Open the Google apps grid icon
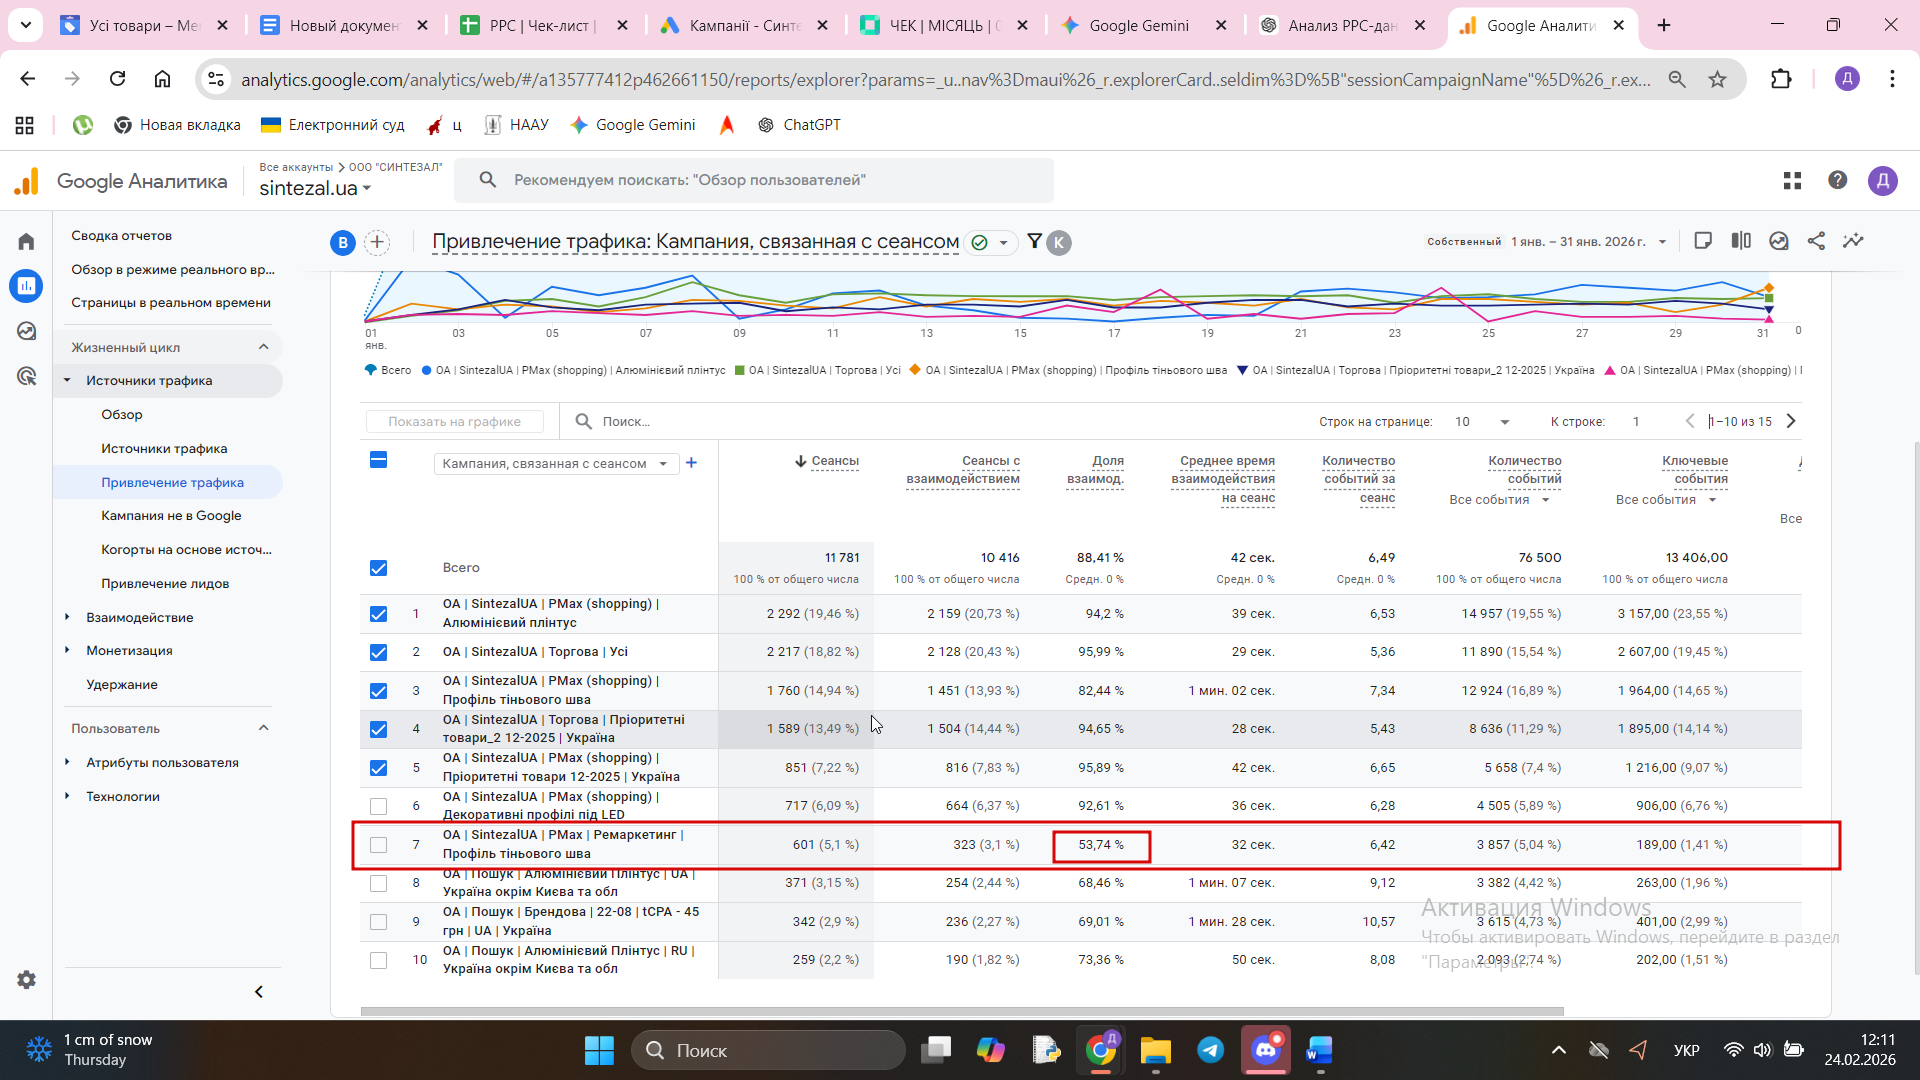 pyautogui.click(x=1792, y=180)
